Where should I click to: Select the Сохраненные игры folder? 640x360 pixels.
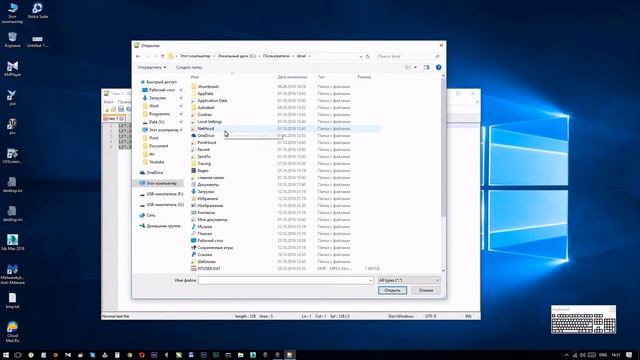(212, 248)
